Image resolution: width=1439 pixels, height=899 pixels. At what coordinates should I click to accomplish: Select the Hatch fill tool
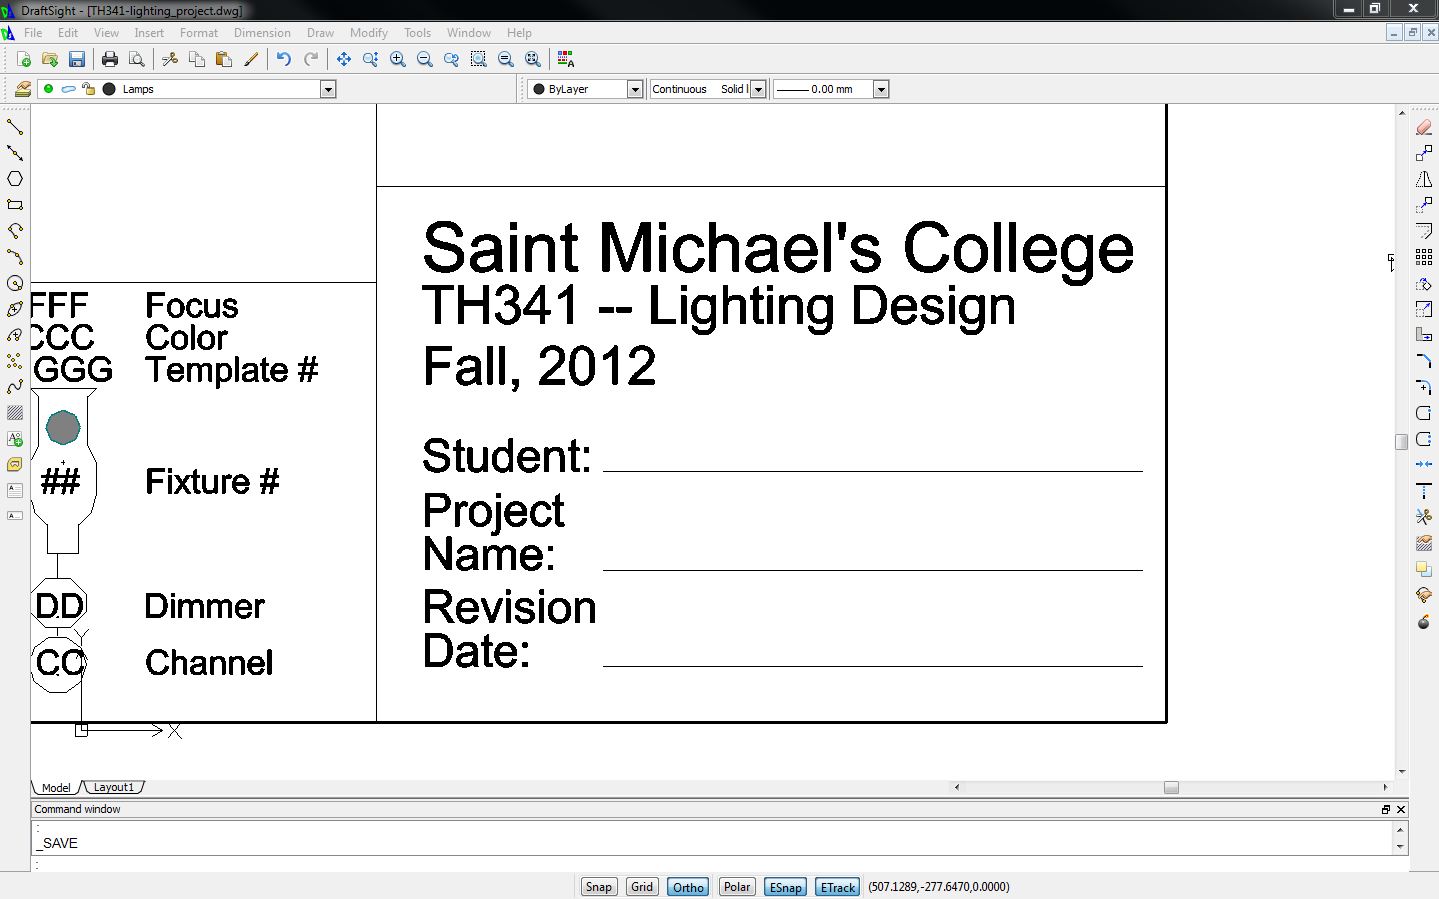point(15,413)
